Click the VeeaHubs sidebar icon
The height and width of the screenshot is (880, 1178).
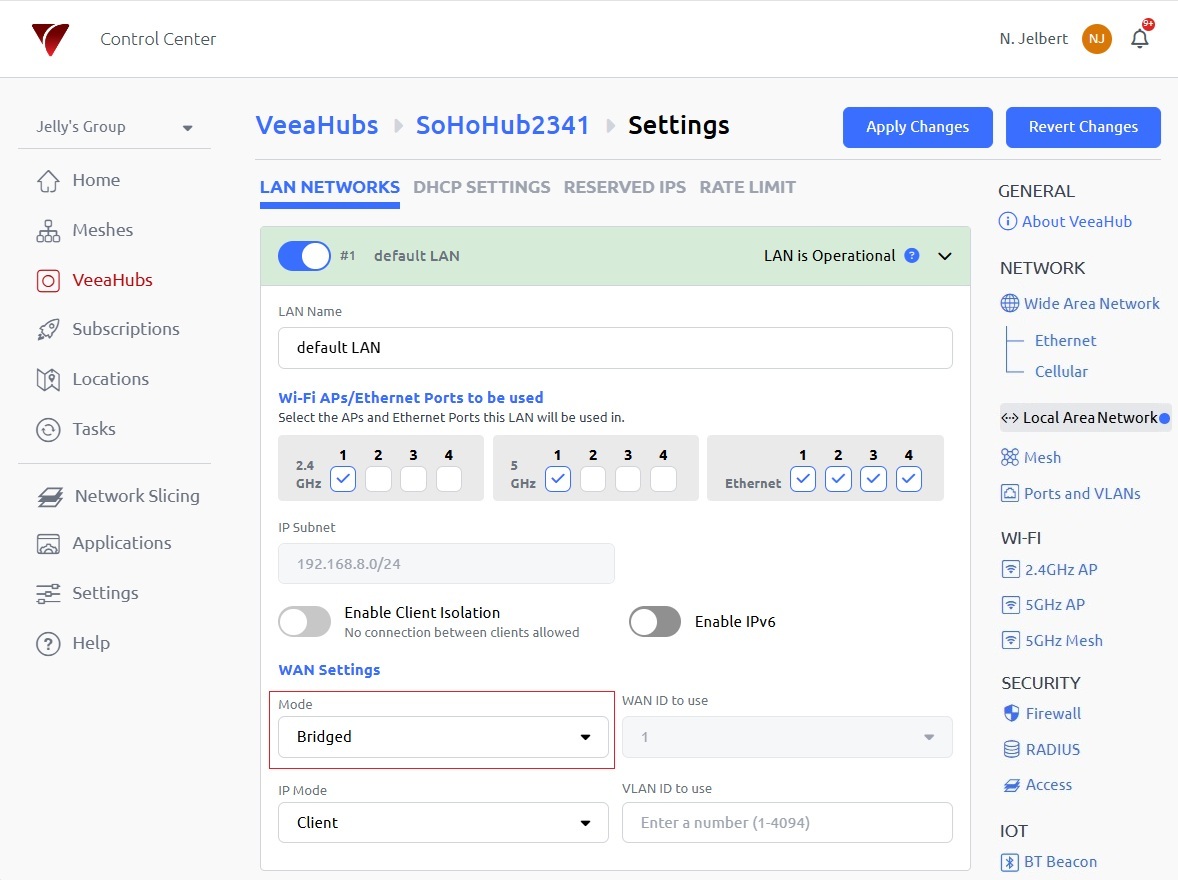(x=48, y=281)
